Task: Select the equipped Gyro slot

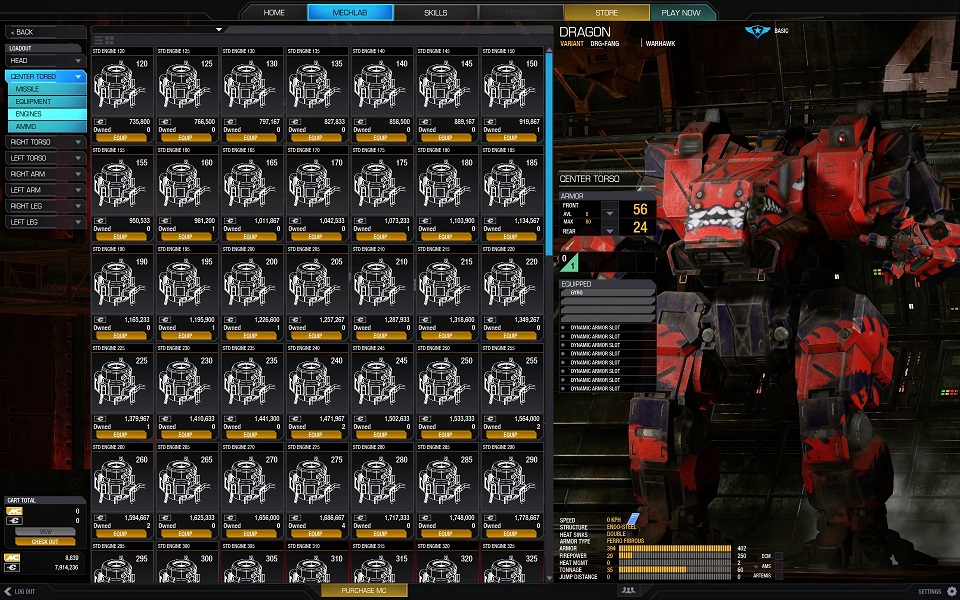Action: (607, 293)
